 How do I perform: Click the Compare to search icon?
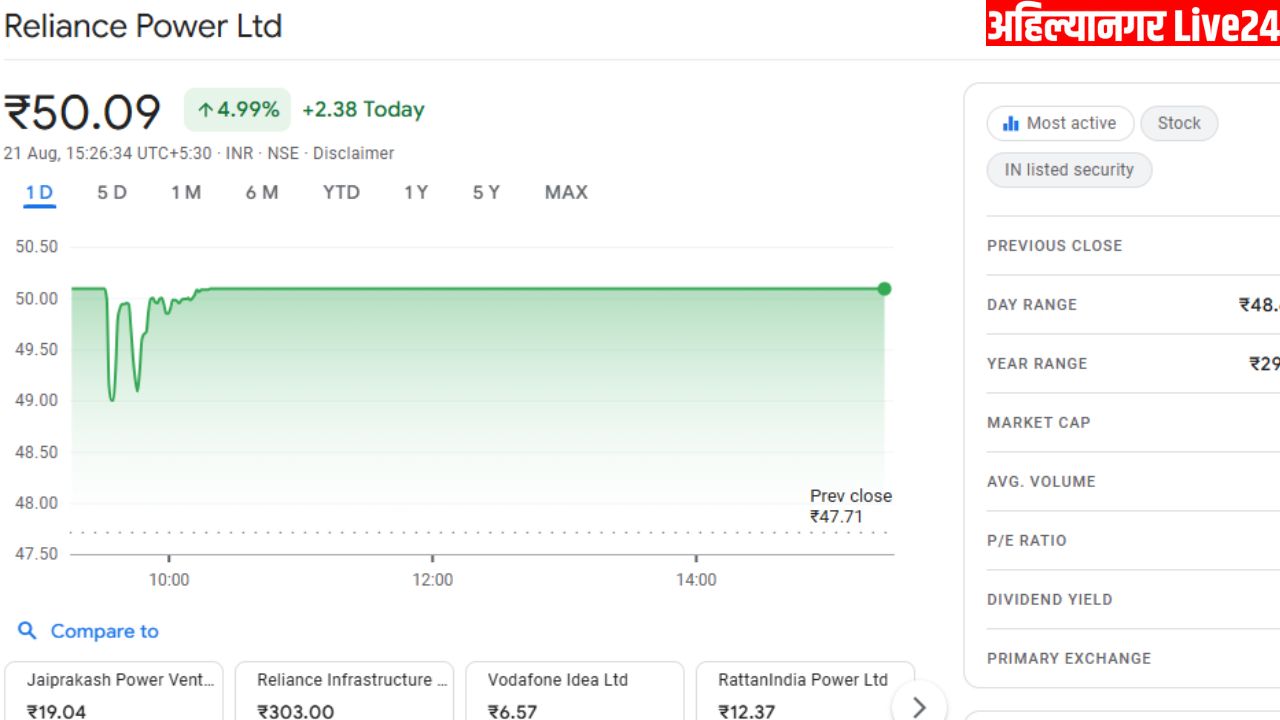click(x=28, y=631)
